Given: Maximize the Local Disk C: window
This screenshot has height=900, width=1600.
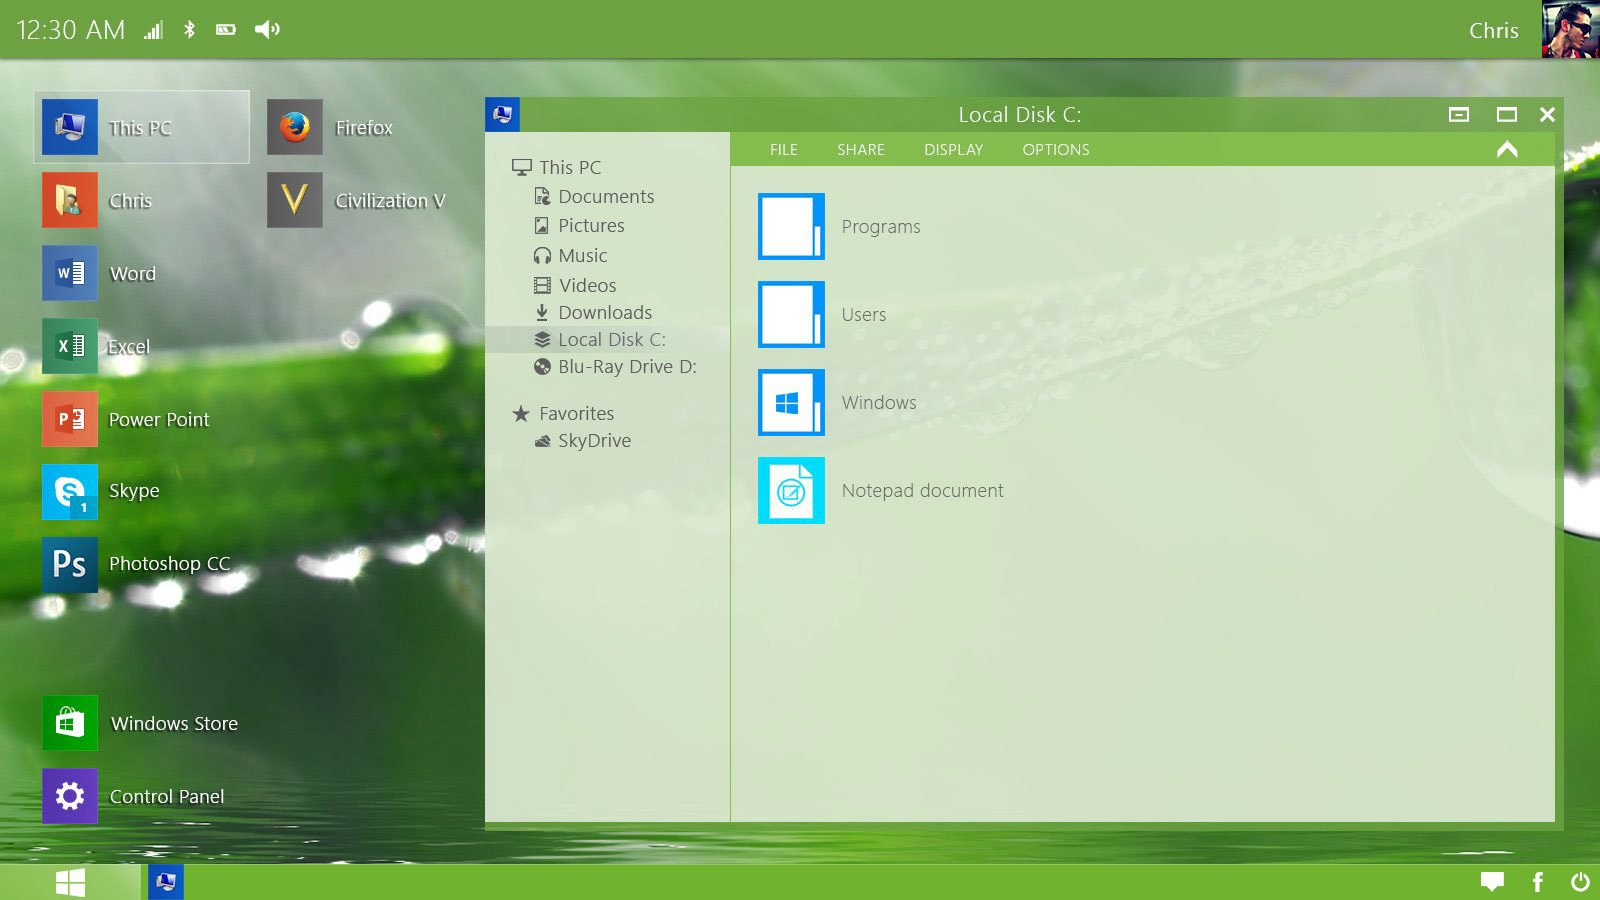Looking at the screenshot, I should (1506, 114).
